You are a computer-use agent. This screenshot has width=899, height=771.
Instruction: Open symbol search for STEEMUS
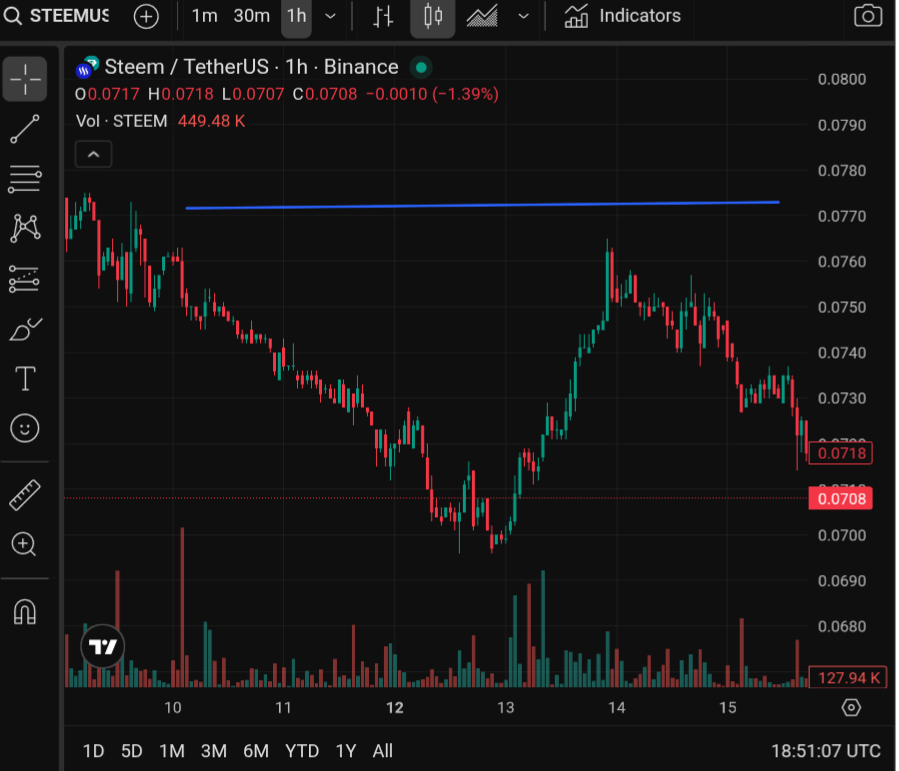point(56,16)
